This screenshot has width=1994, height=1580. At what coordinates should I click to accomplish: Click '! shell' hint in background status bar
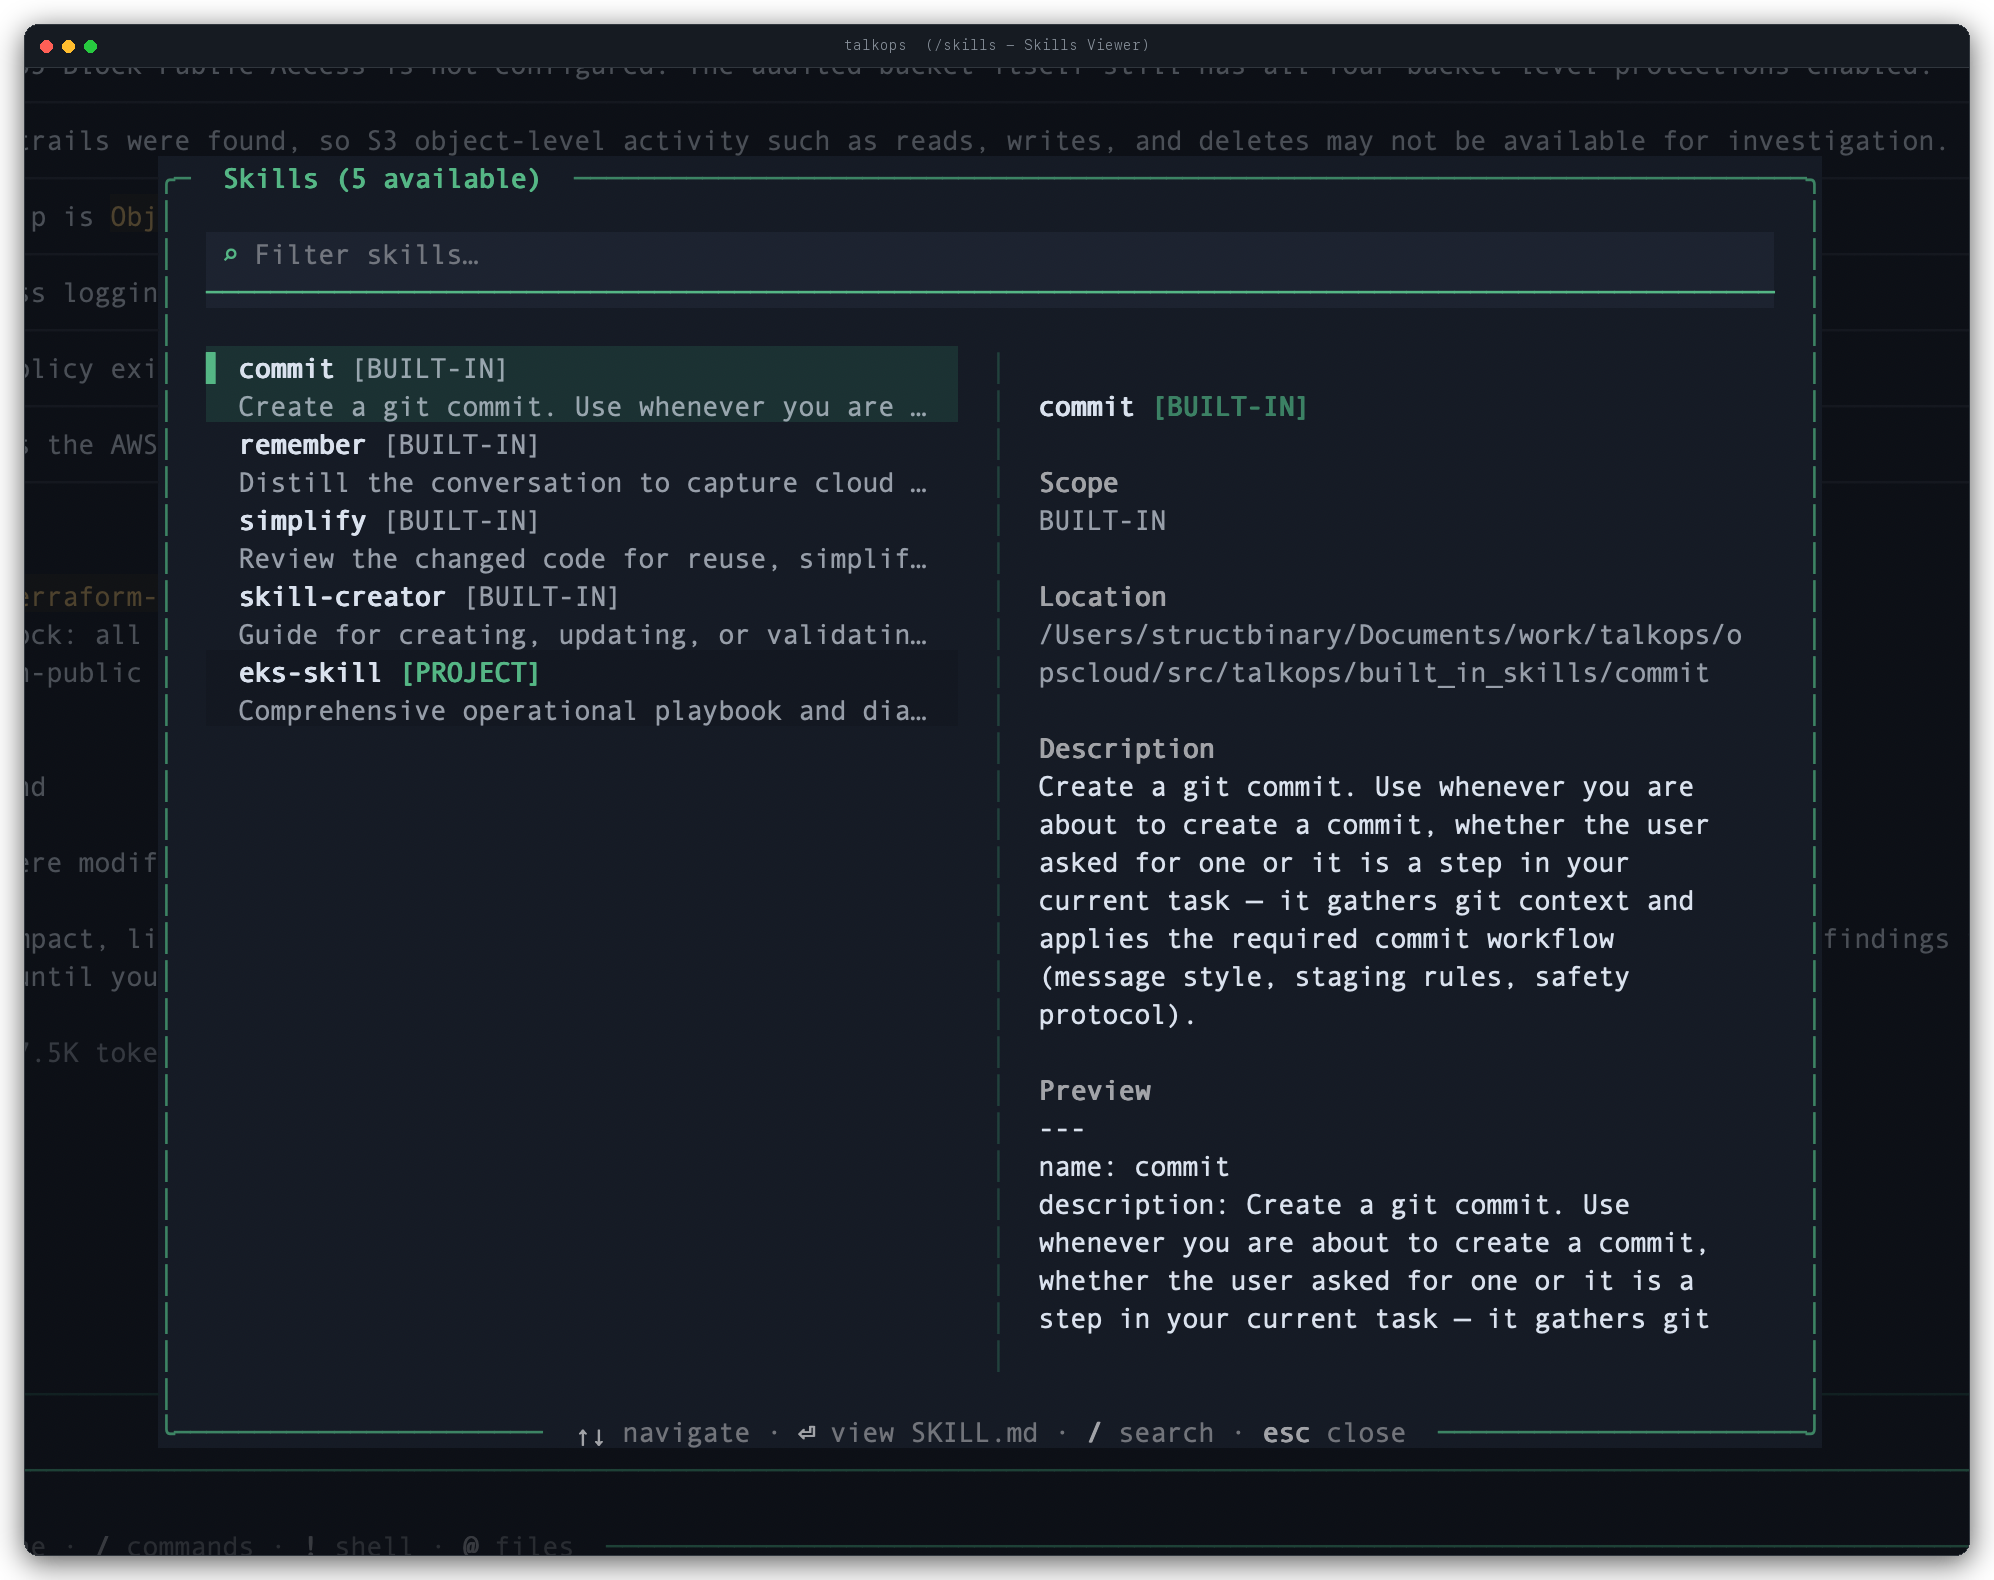point(358,1545)
